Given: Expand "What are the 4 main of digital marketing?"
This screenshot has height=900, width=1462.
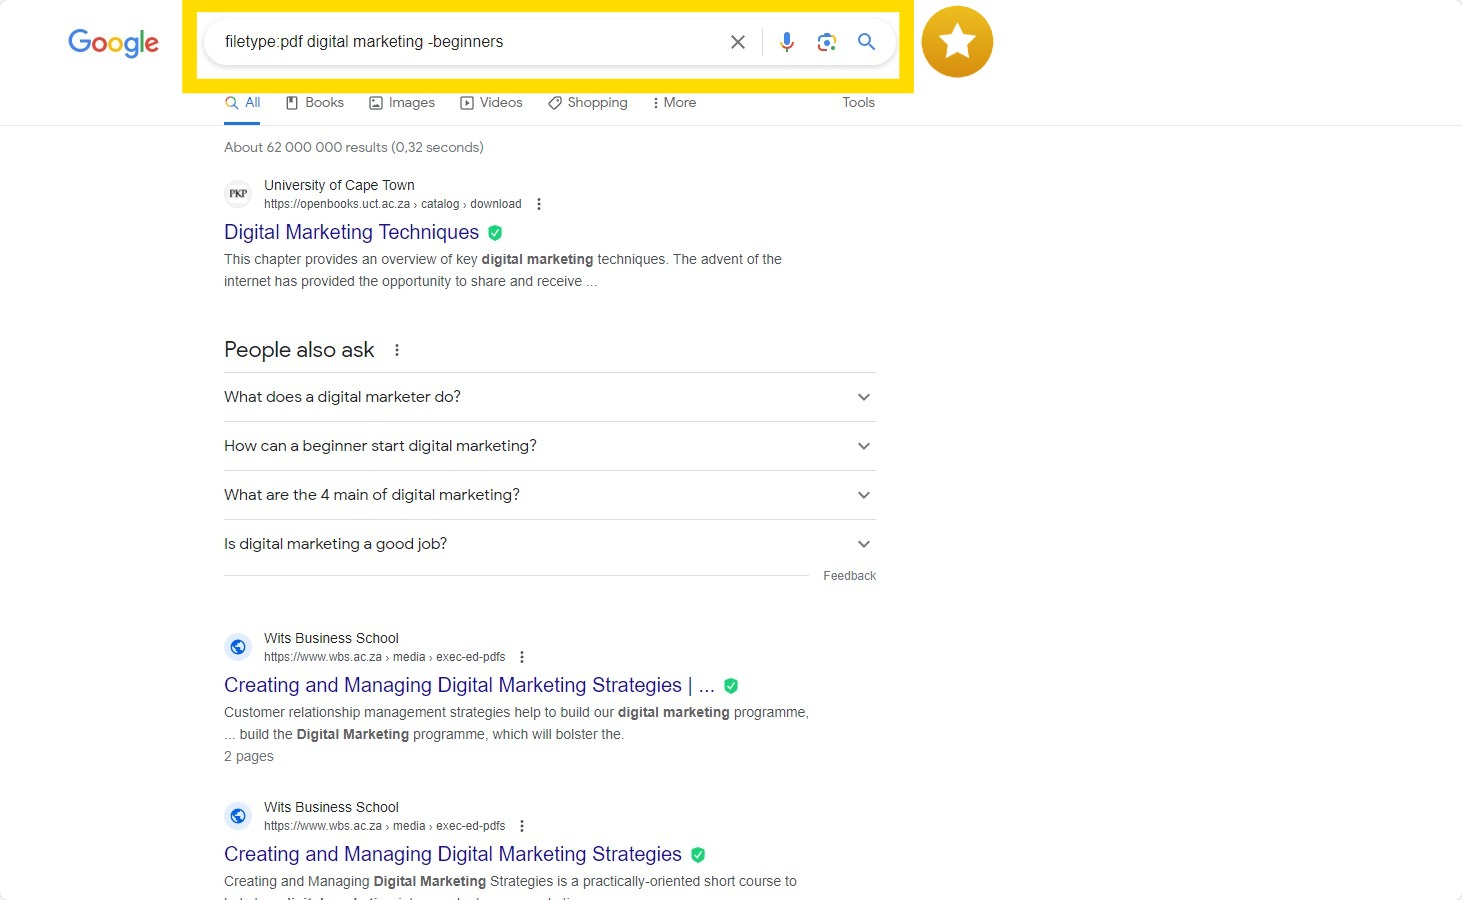Looking at the screenshot, I should (550, 495).
